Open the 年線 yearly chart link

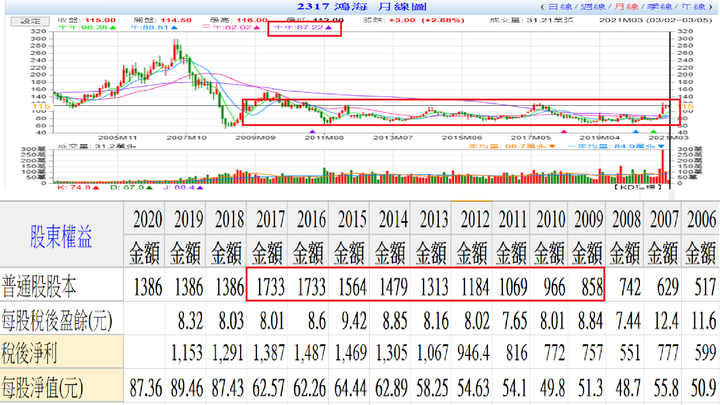(x=693, y=6)
